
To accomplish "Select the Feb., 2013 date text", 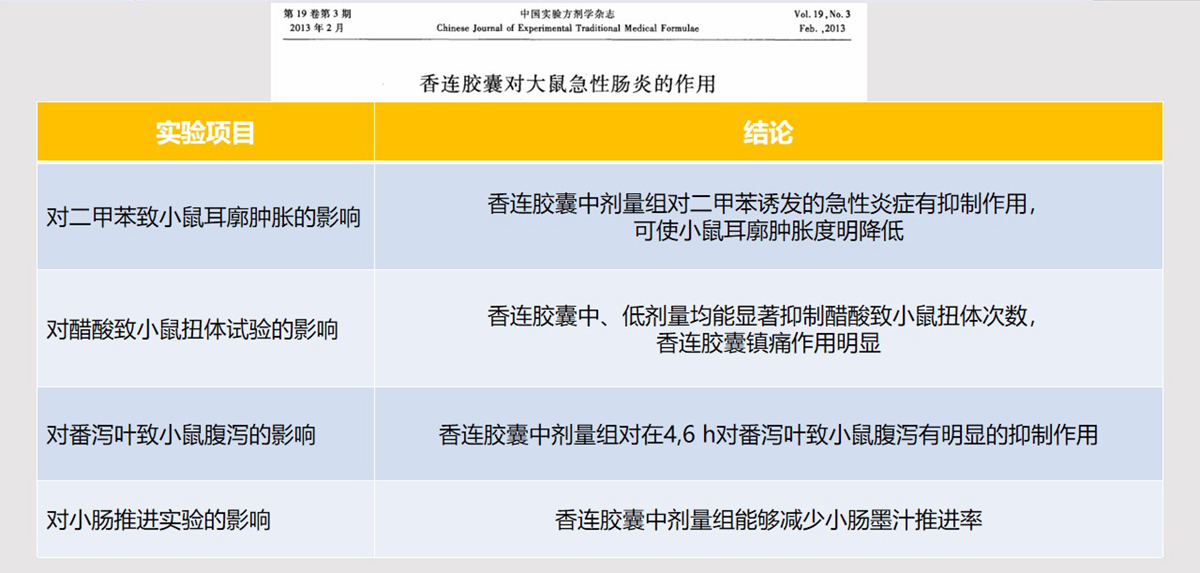I will pos(822,28).
